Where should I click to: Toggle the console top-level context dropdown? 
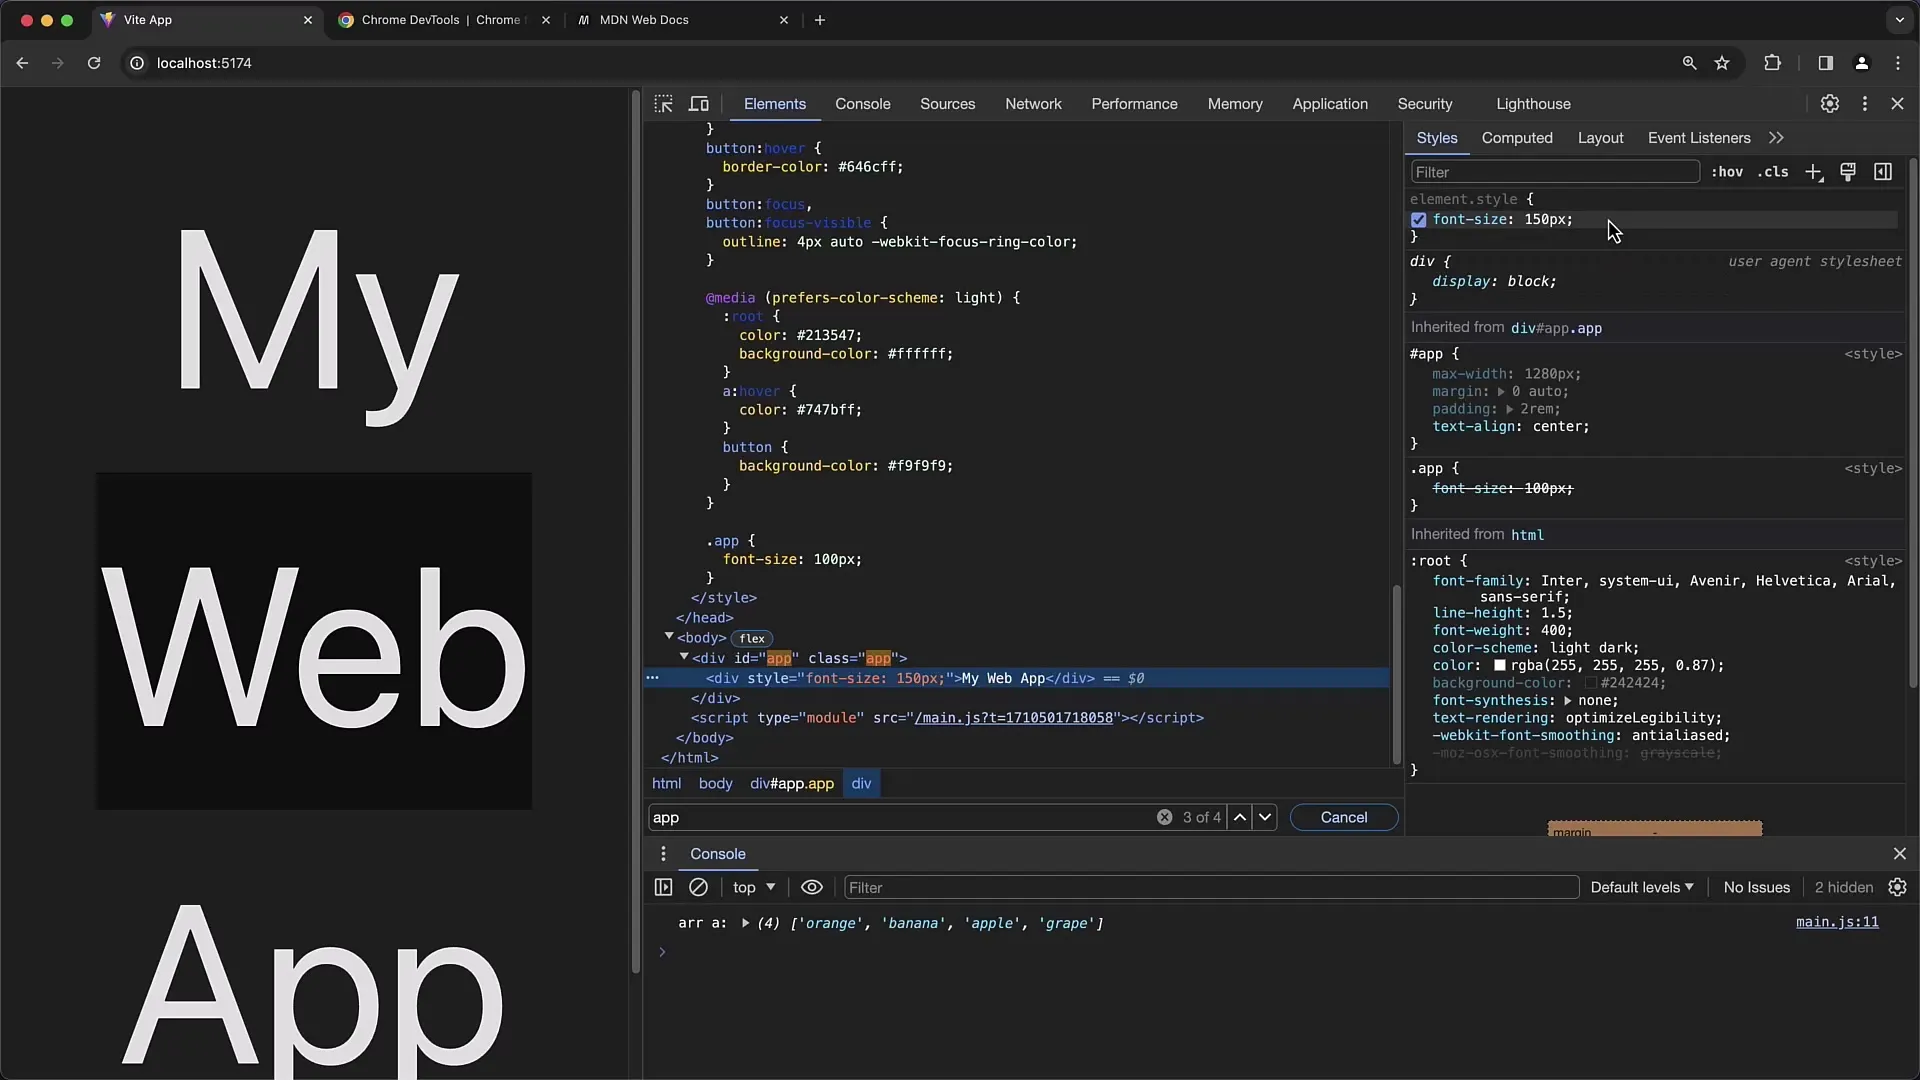(x=754, y=887)
